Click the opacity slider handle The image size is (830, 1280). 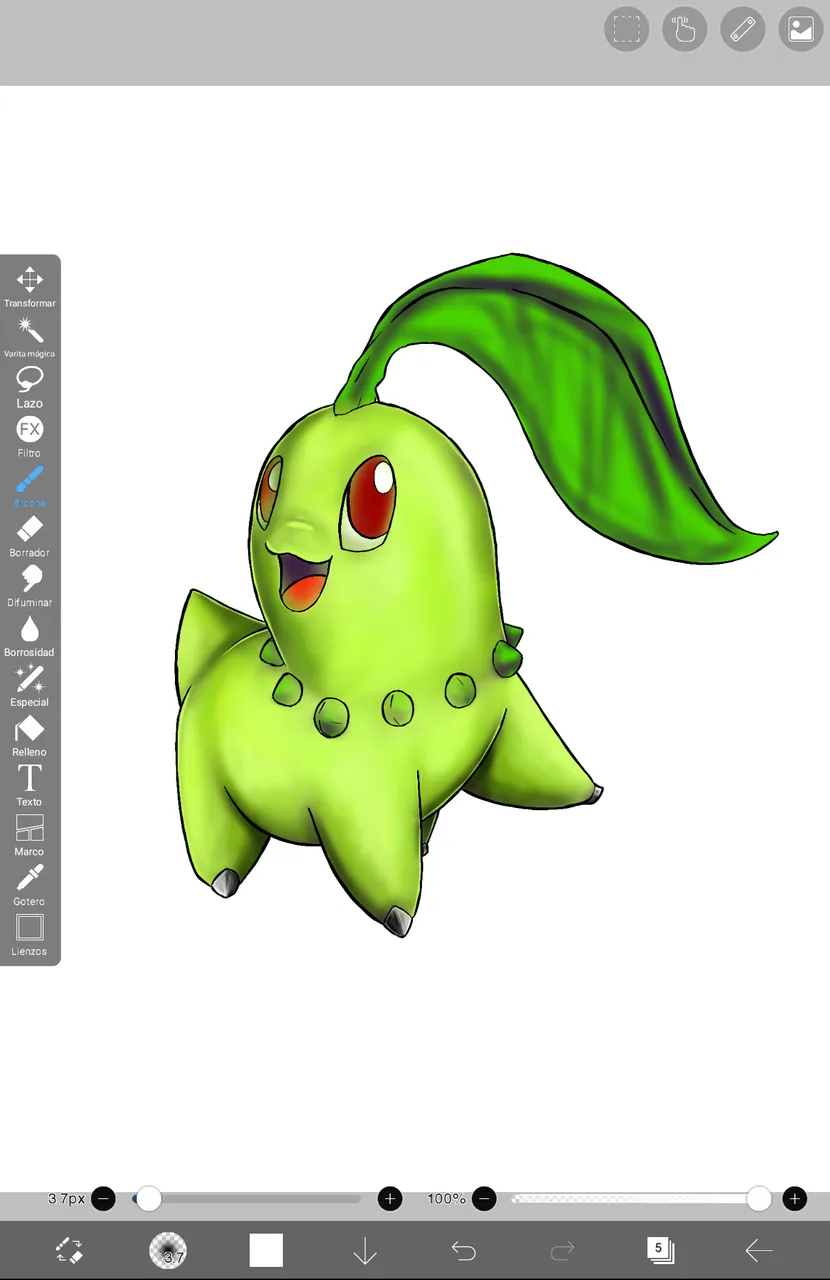click(x=759, y=1199)
